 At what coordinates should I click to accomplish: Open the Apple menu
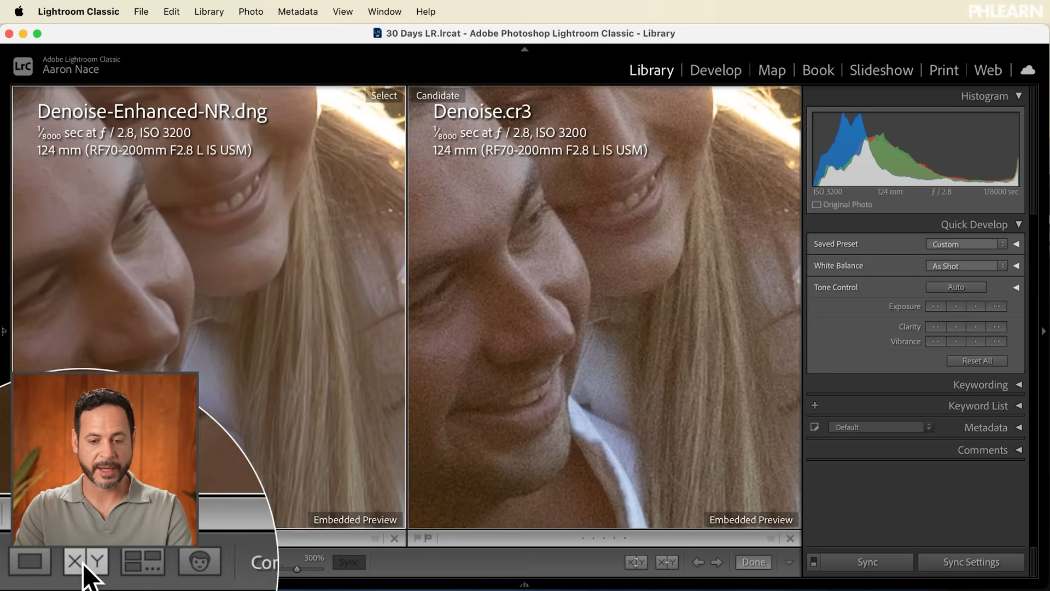[19, 11]
